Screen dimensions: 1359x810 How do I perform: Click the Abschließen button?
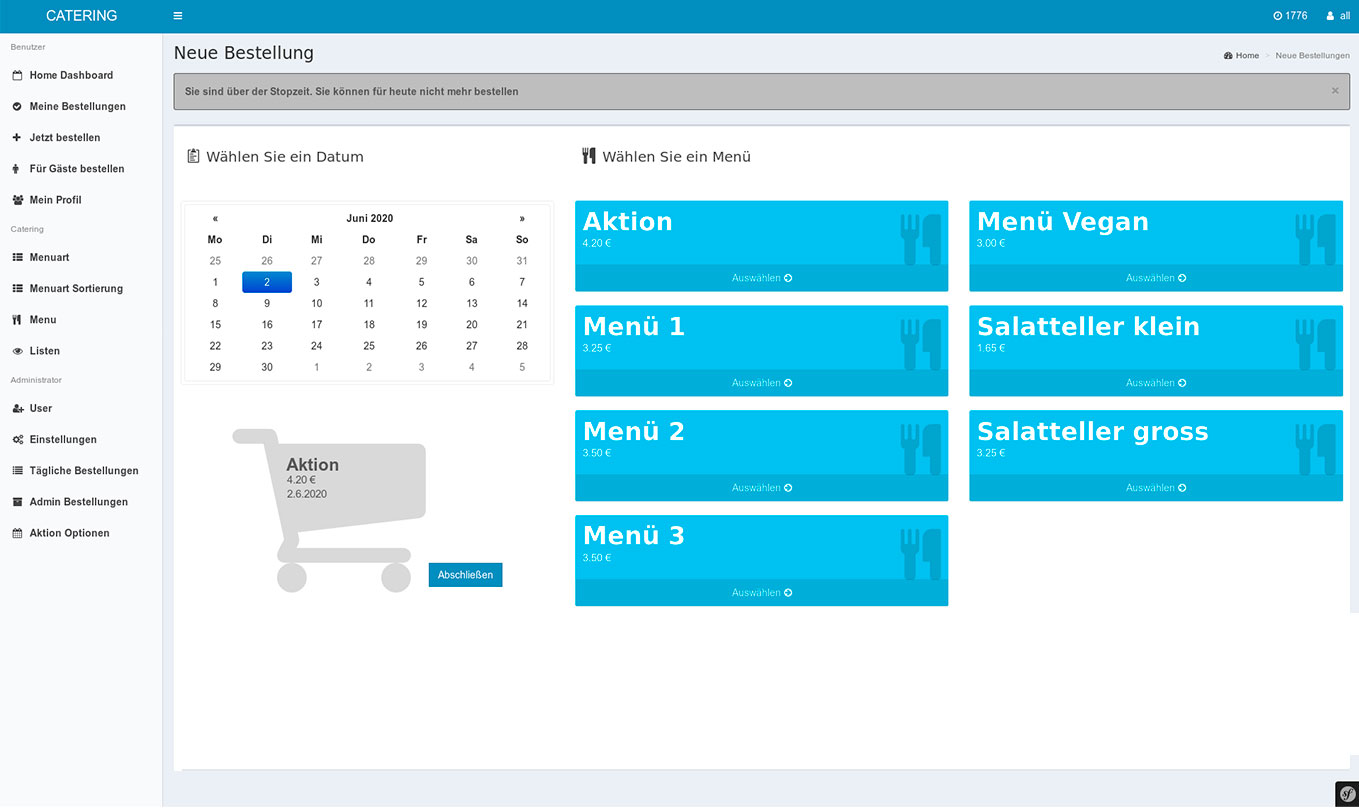tap(465, 575)
